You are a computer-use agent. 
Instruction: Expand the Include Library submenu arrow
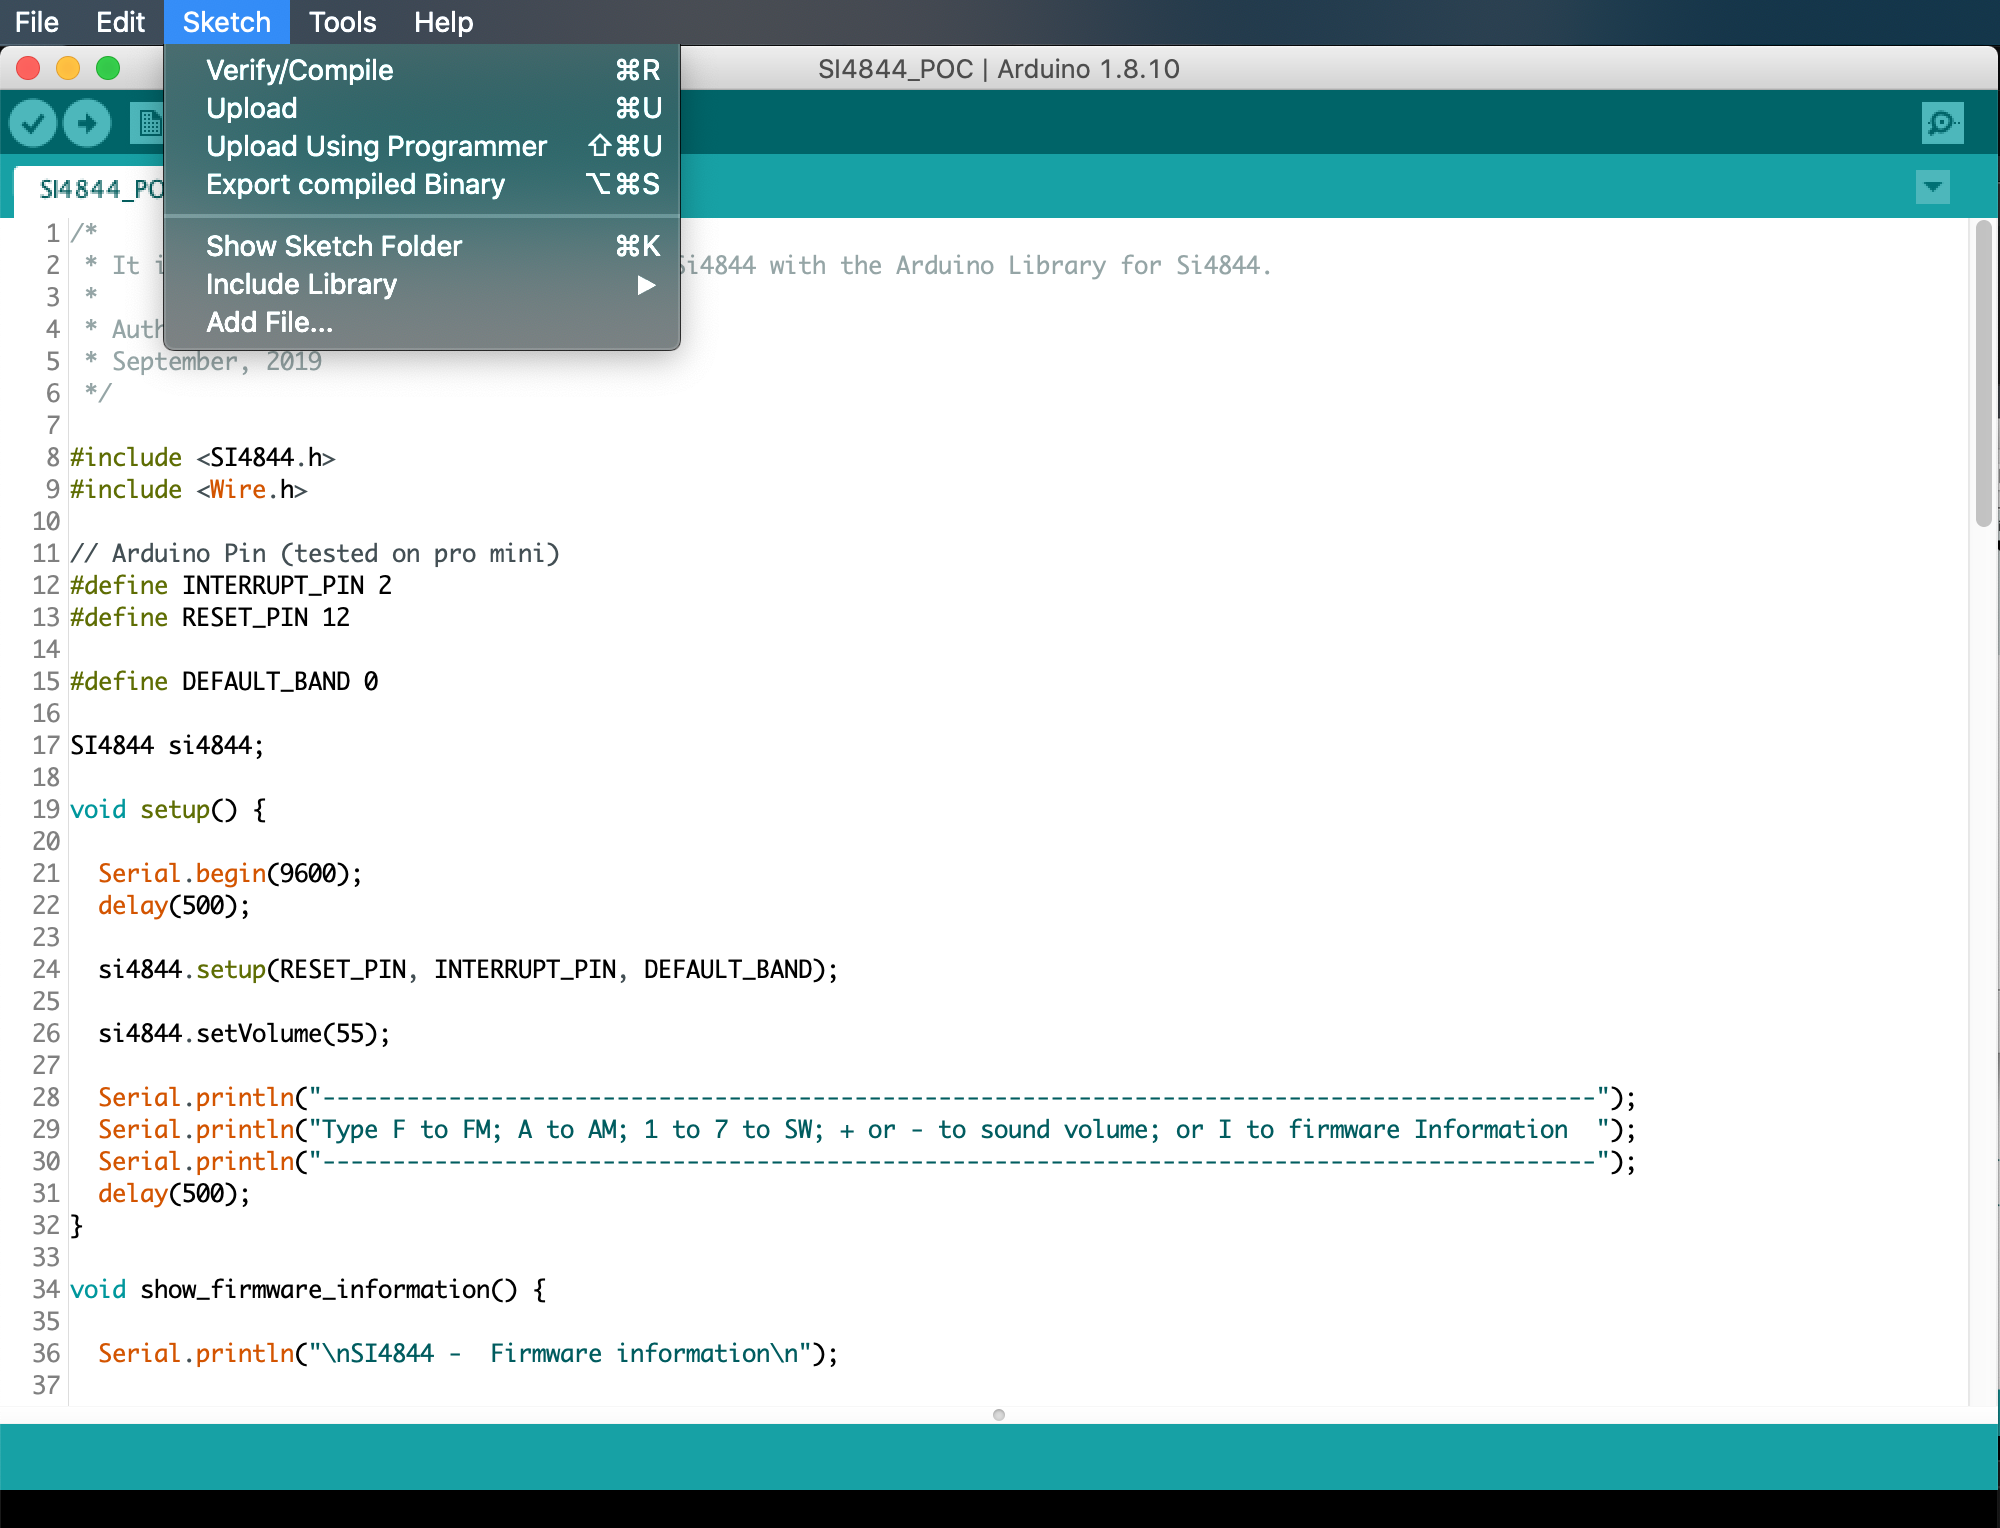pos(646,285)
